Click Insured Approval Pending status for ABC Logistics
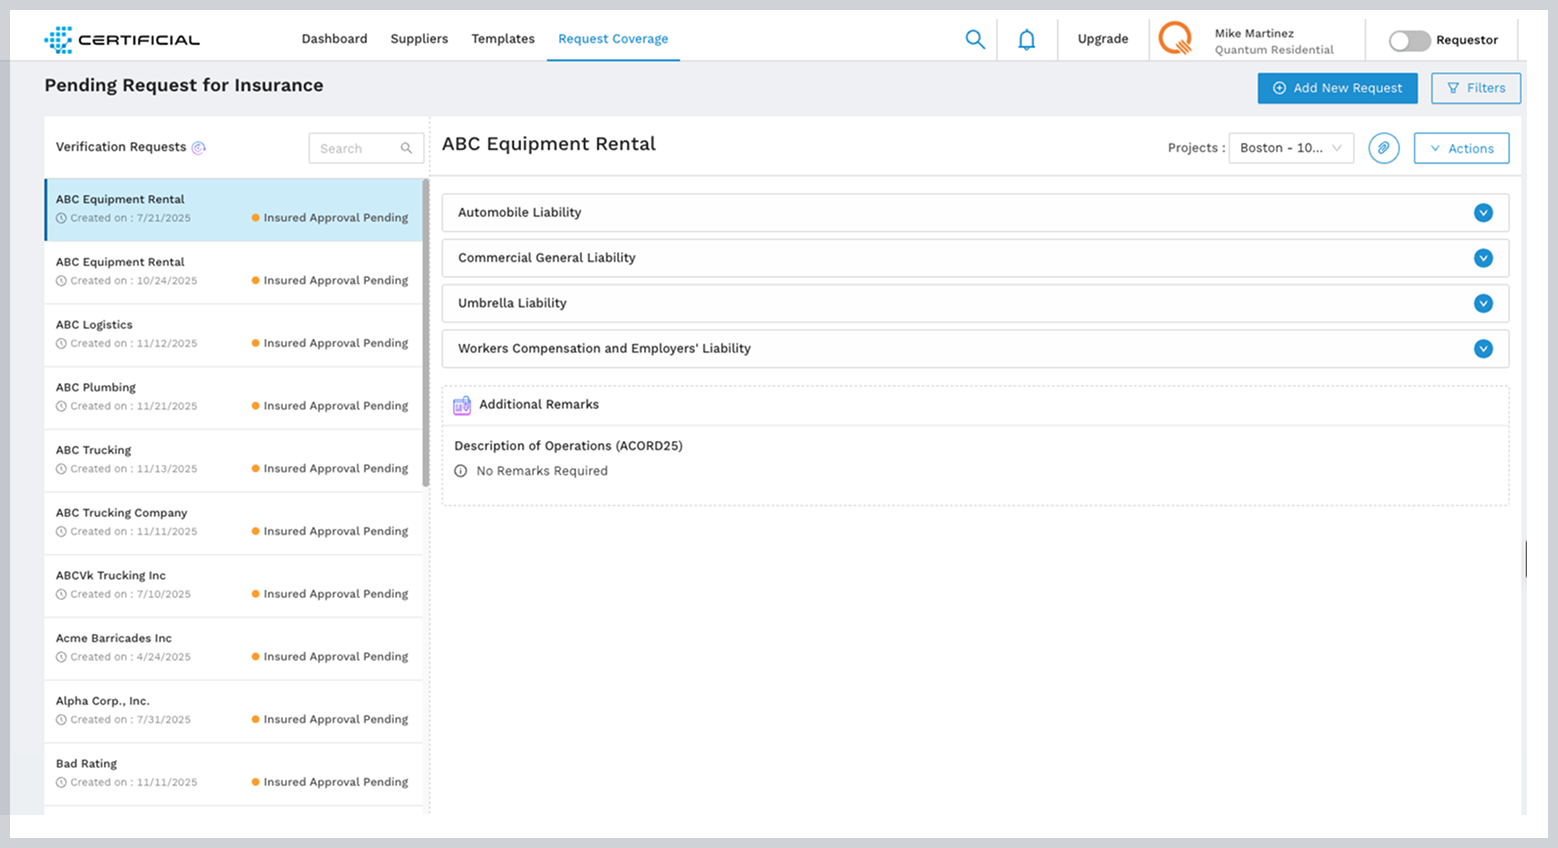 pos(330,343)
